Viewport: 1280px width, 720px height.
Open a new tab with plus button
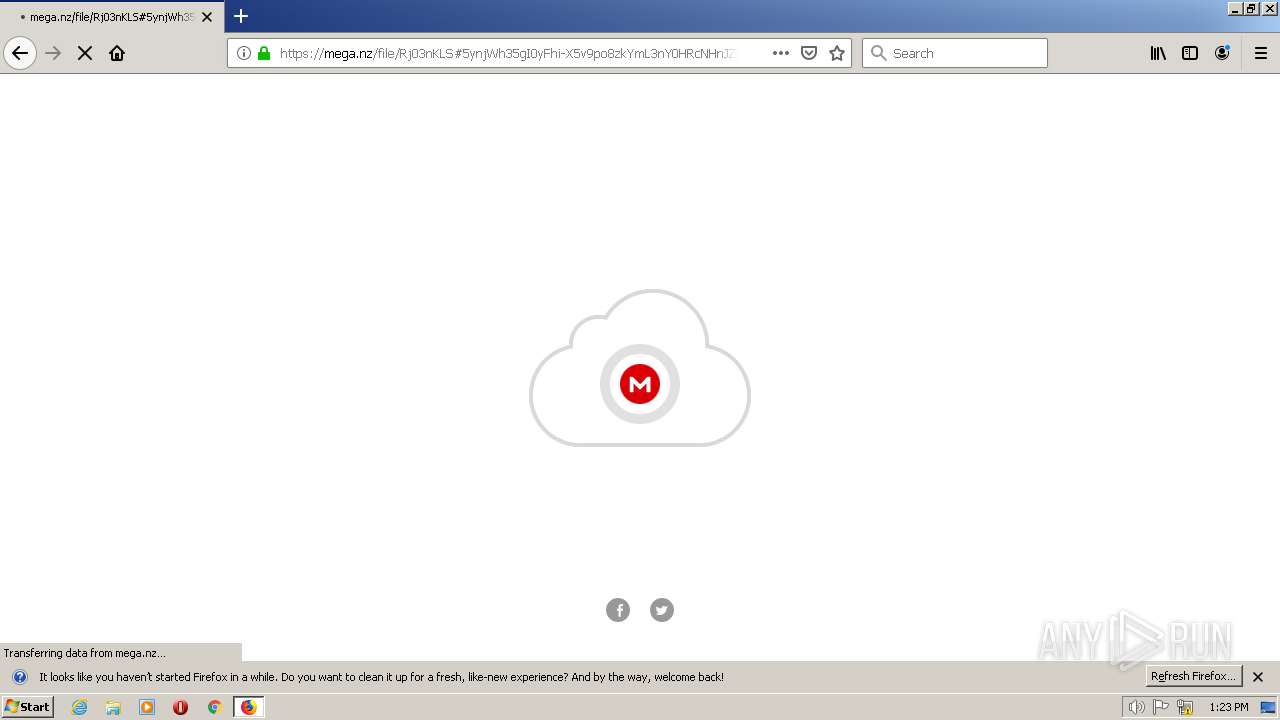[241, 16]
